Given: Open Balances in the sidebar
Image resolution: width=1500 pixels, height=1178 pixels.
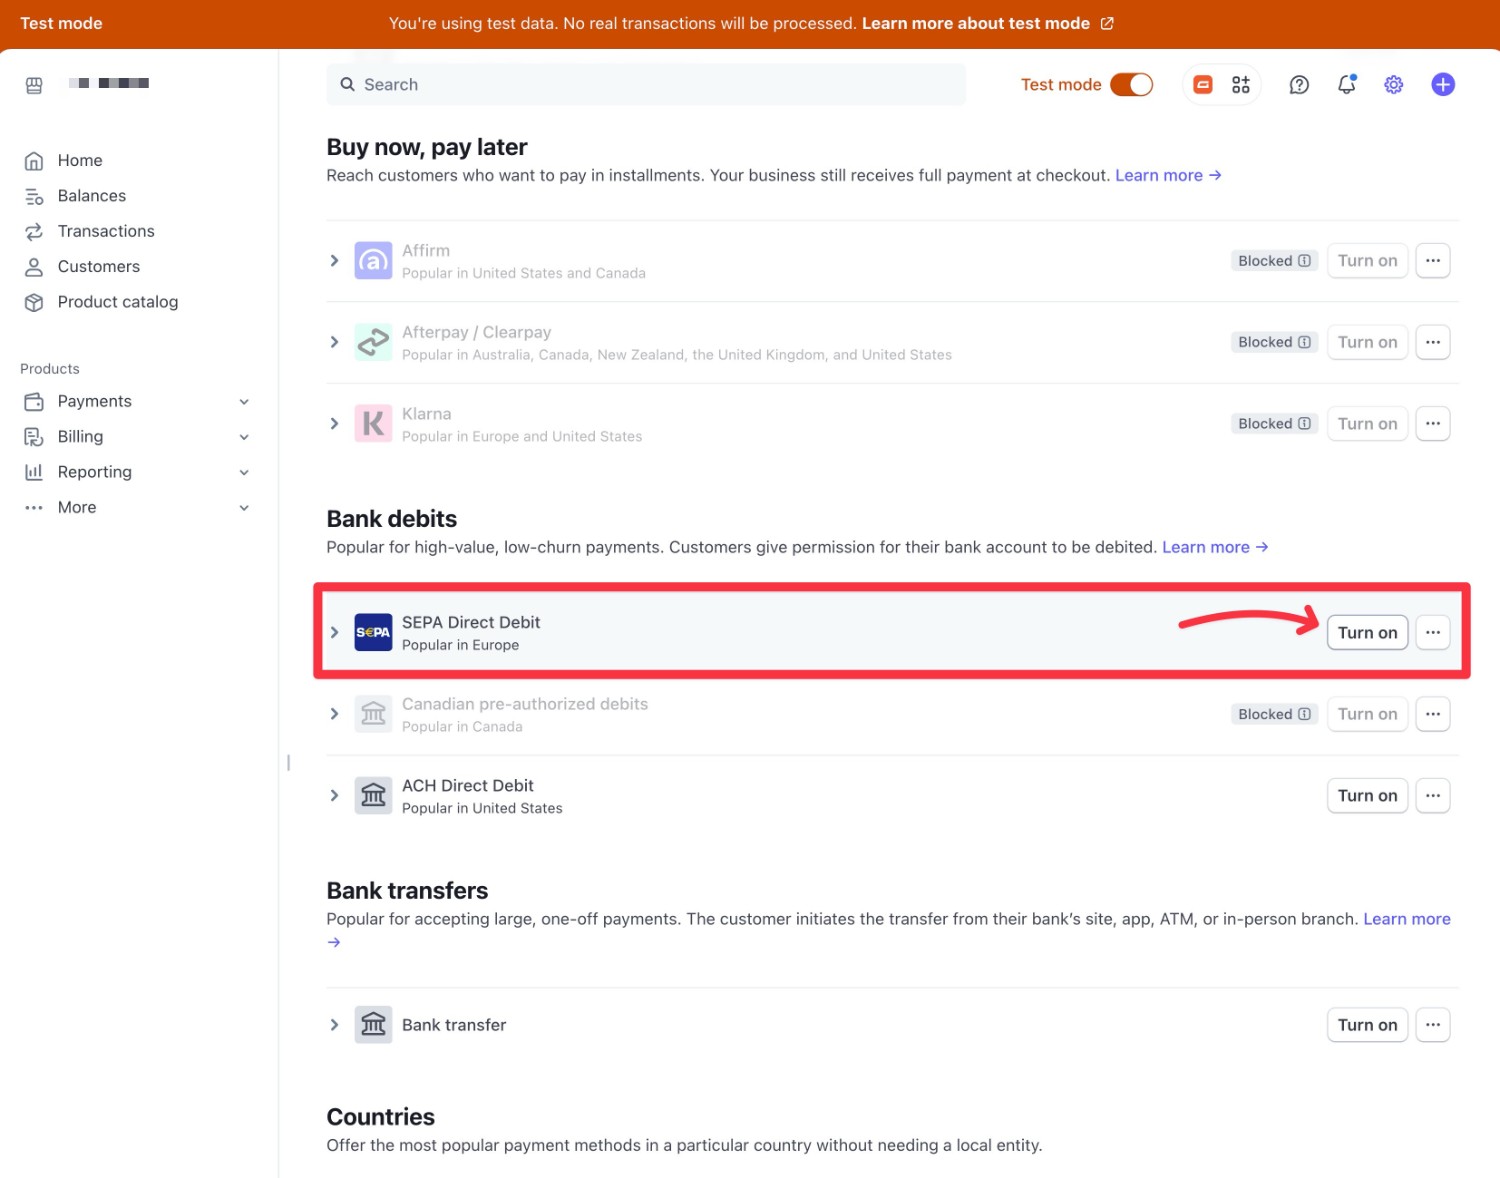Looking at the screenshot, I should [92, 196].
